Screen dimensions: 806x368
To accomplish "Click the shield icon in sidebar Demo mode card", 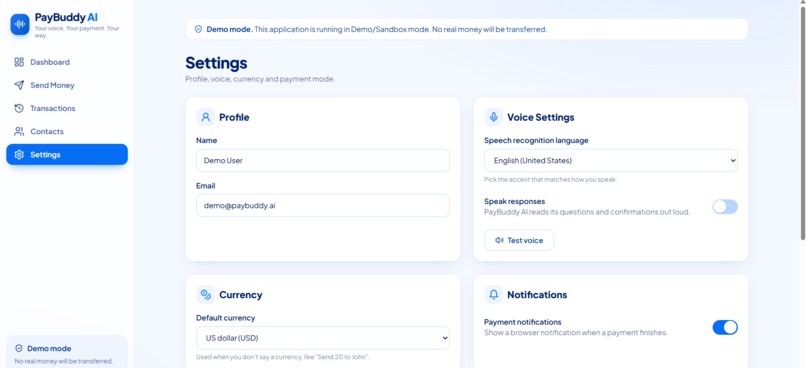I will [x=19, y=348].
